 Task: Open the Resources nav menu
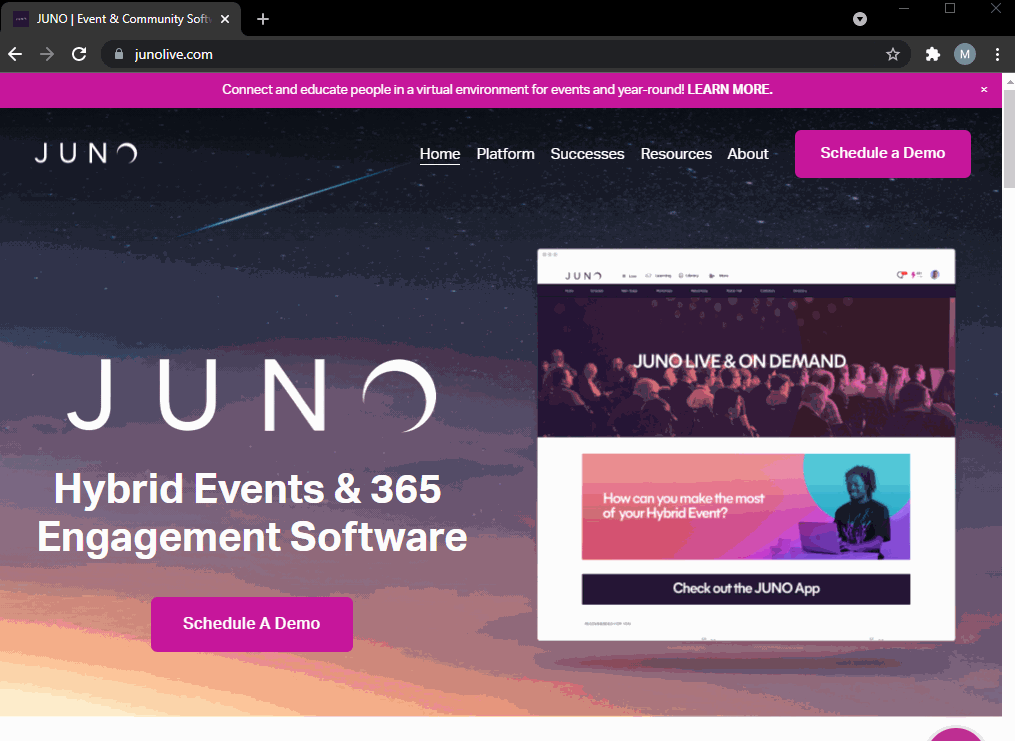click(x=676, y=154)
